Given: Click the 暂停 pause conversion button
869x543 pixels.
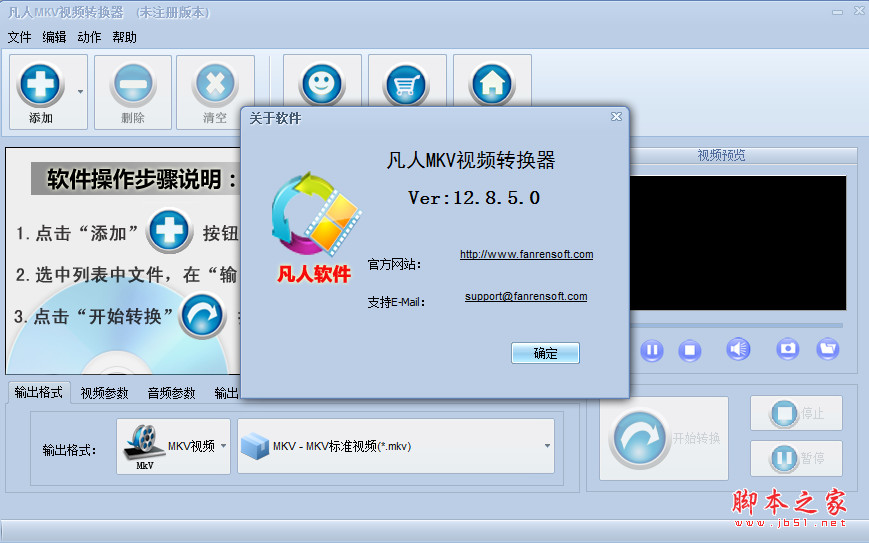Looking at the screenshot, I should tap(796, 458).
